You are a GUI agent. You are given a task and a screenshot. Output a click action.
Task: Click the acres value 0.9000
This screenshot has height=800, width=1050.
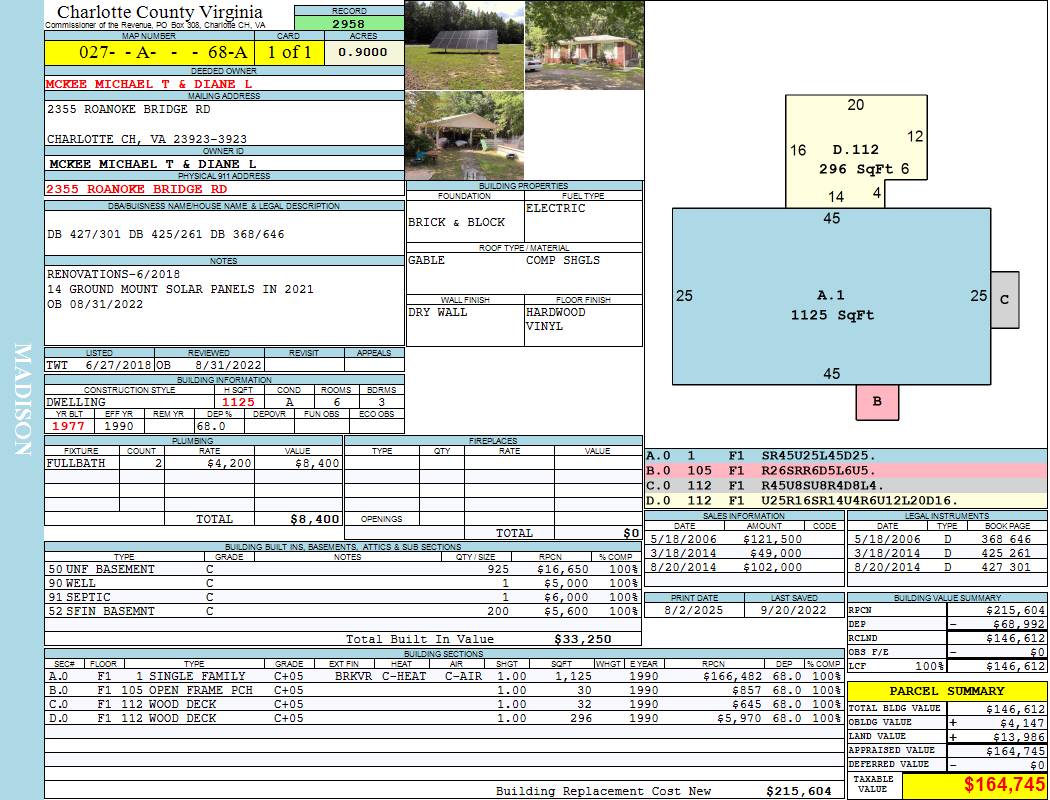(363, 52)
